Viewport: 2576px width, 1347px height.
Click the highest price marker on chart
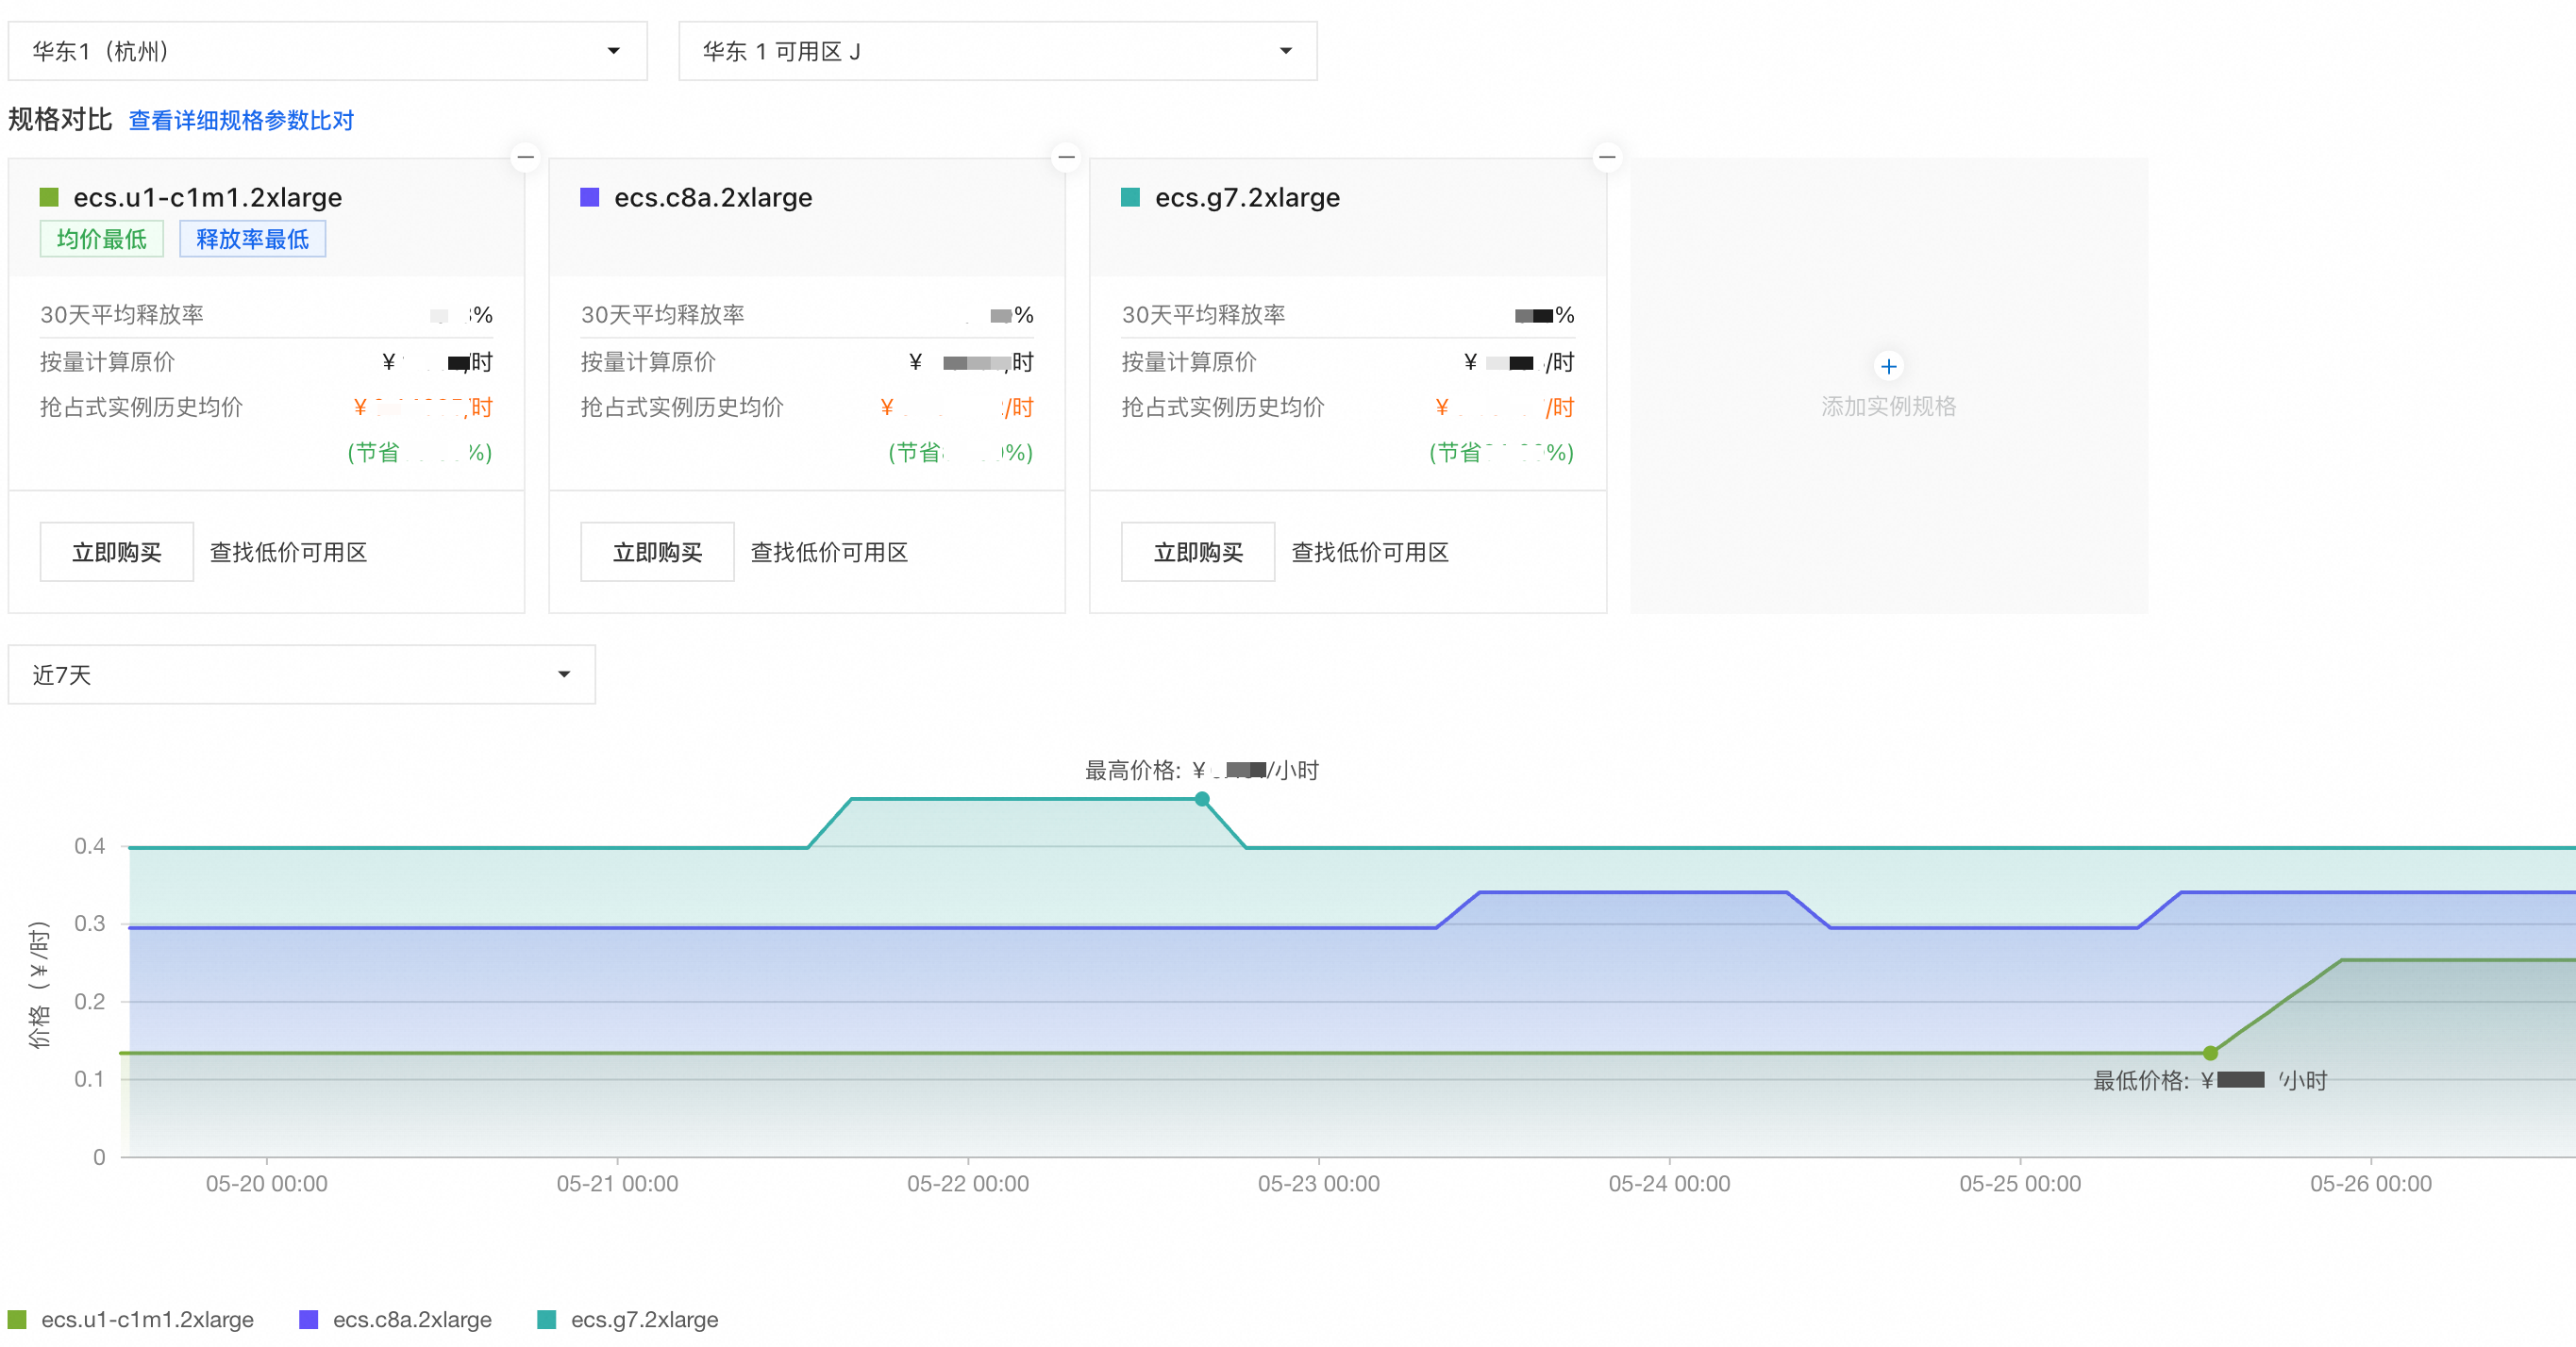coord(1202,799)
